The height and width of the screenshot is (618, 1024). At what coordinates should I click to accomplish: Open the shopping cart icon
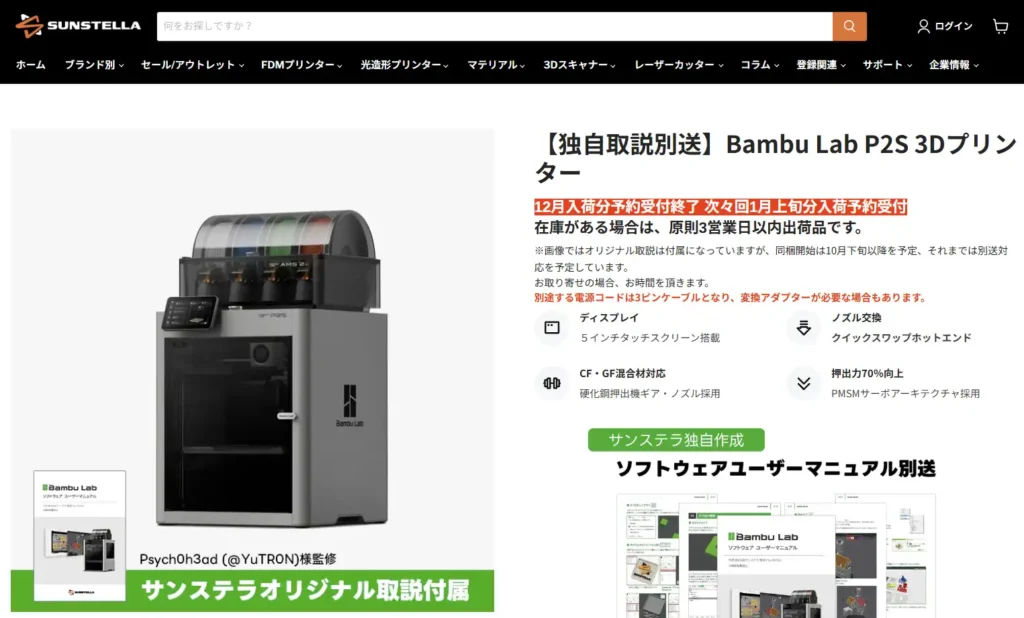[x=1000, y=26]
